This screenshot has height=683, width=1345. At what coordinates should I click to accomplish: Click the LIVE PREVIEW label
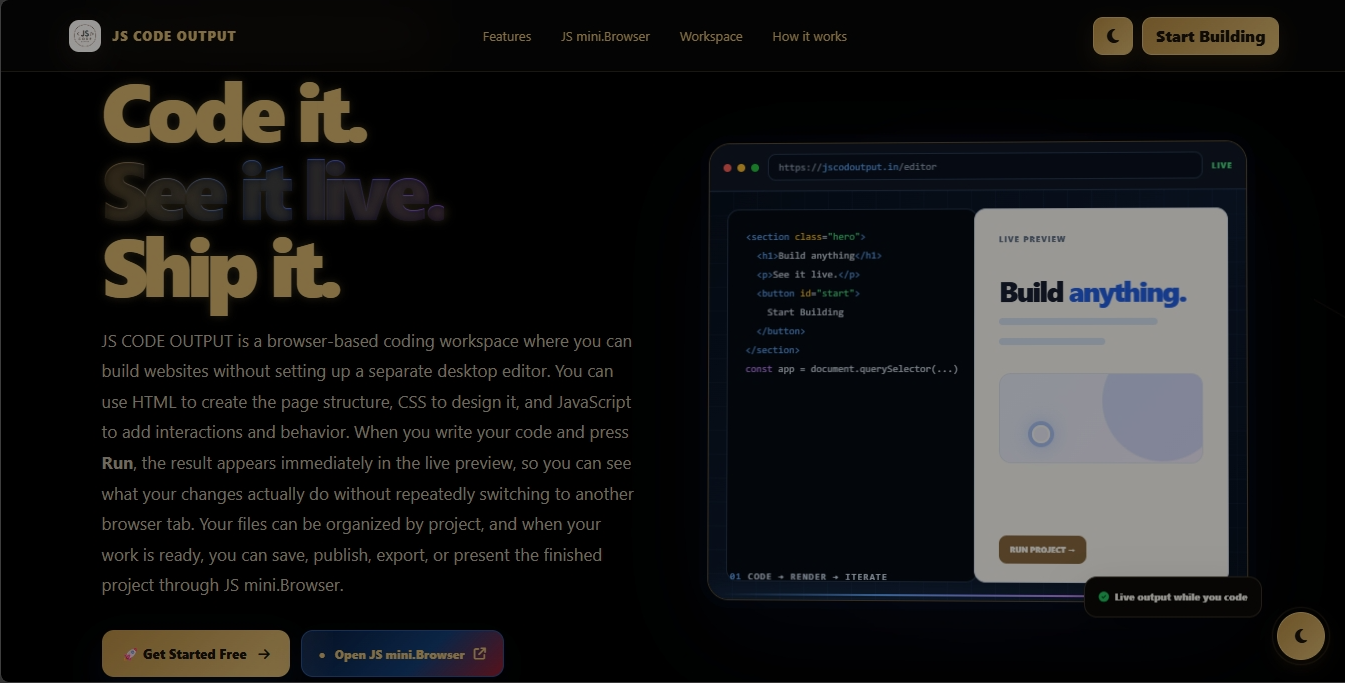tap(1032, 239)
